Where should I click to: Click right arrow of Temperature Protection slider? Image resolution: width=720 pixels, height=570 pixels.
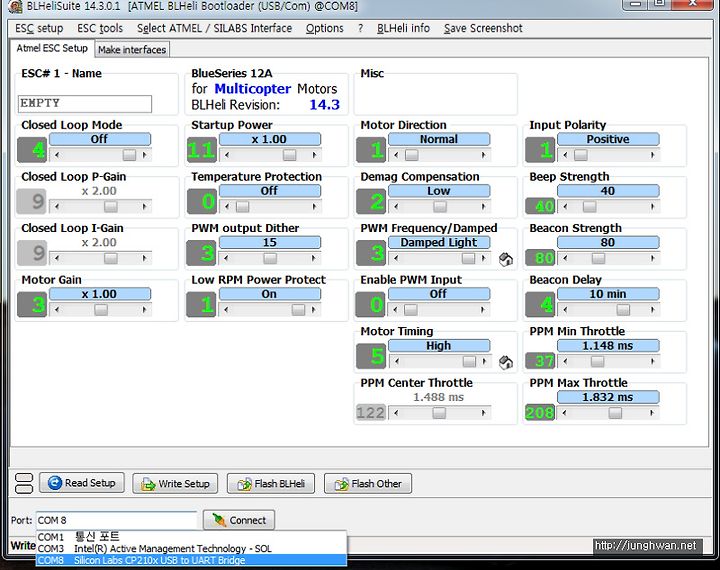(315, 207)
